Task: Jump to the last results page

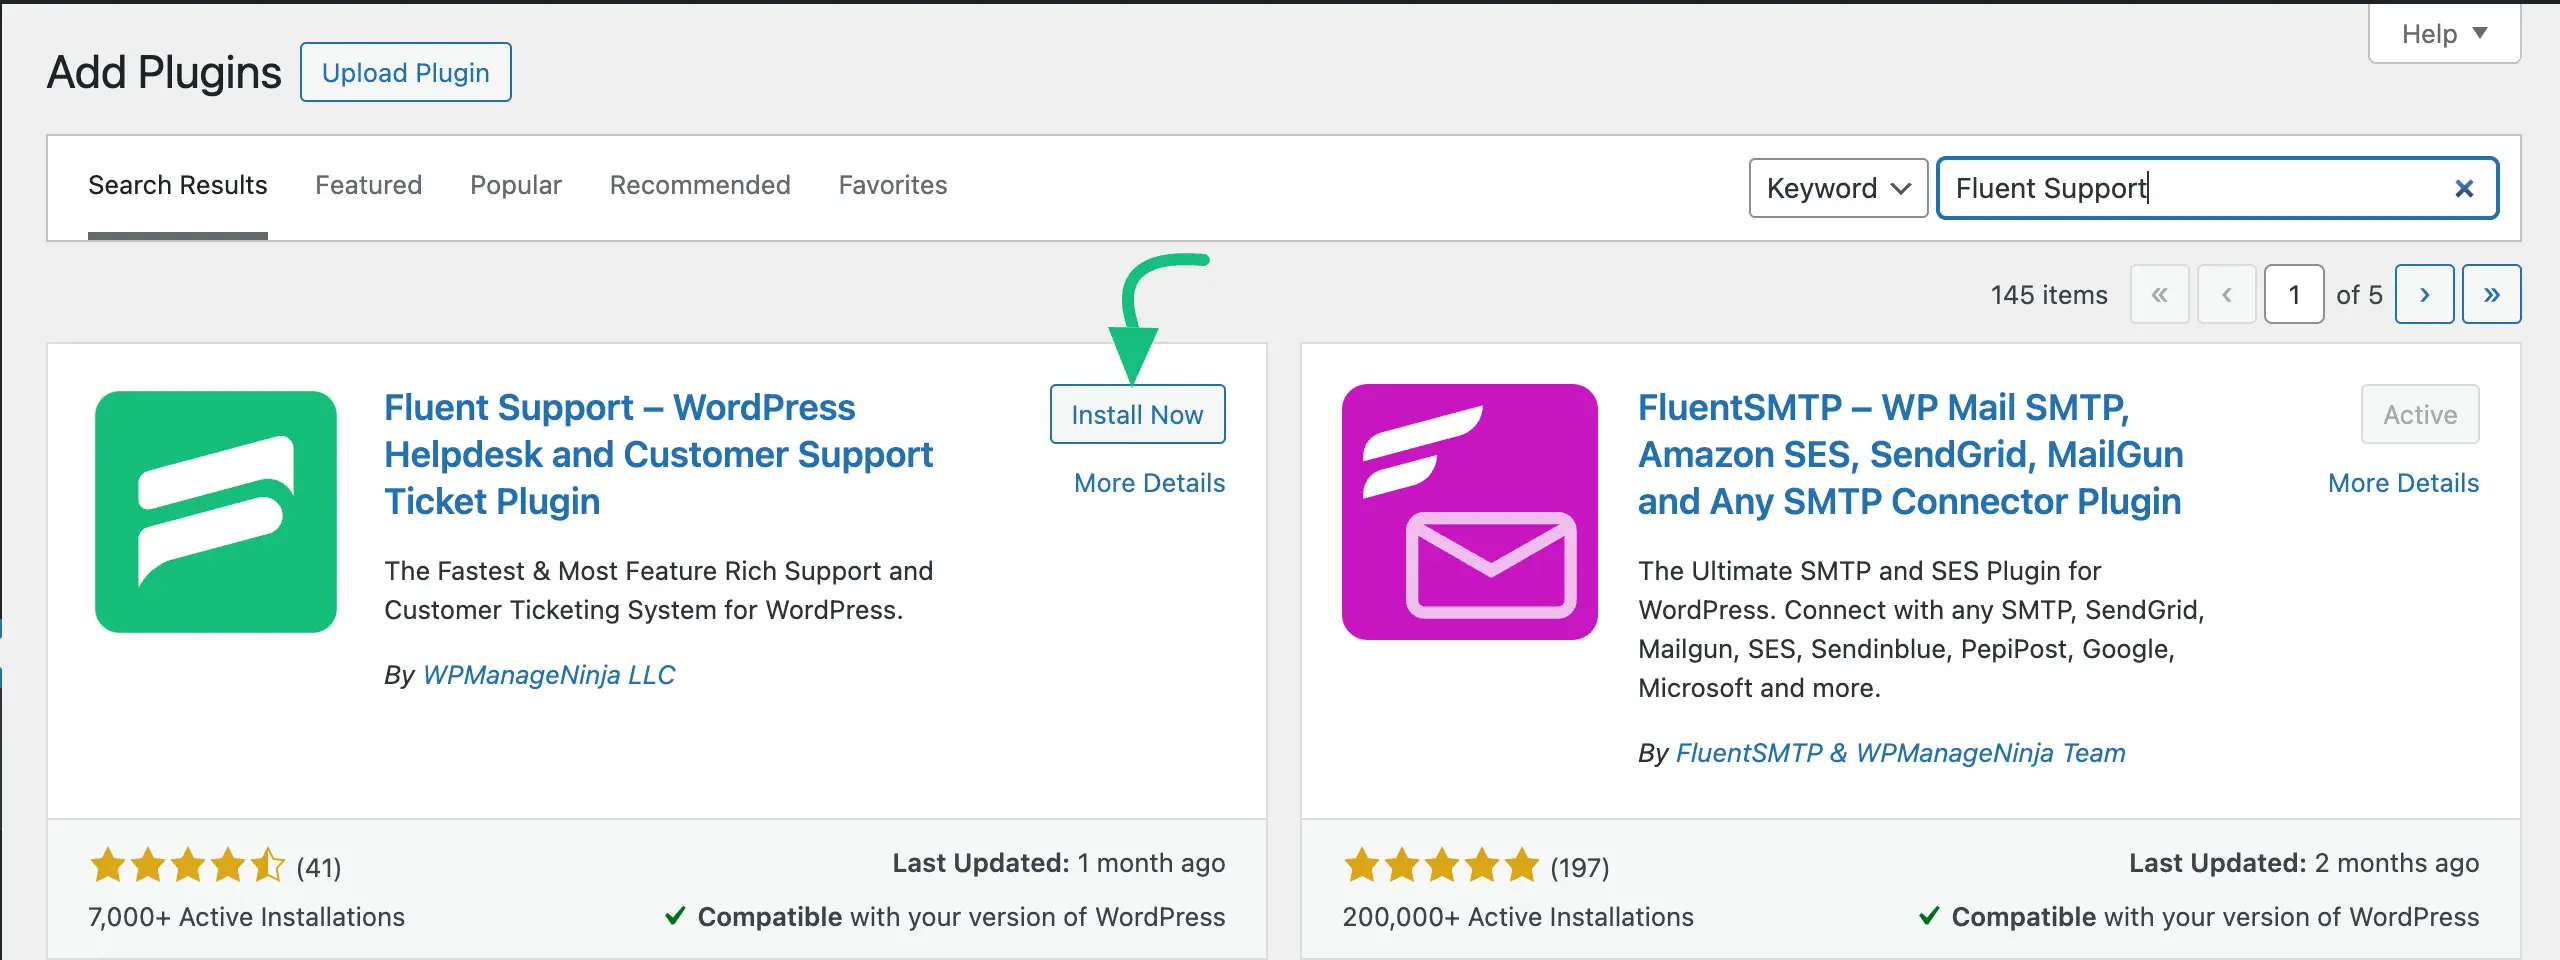Action: (x=2492, y=293)
